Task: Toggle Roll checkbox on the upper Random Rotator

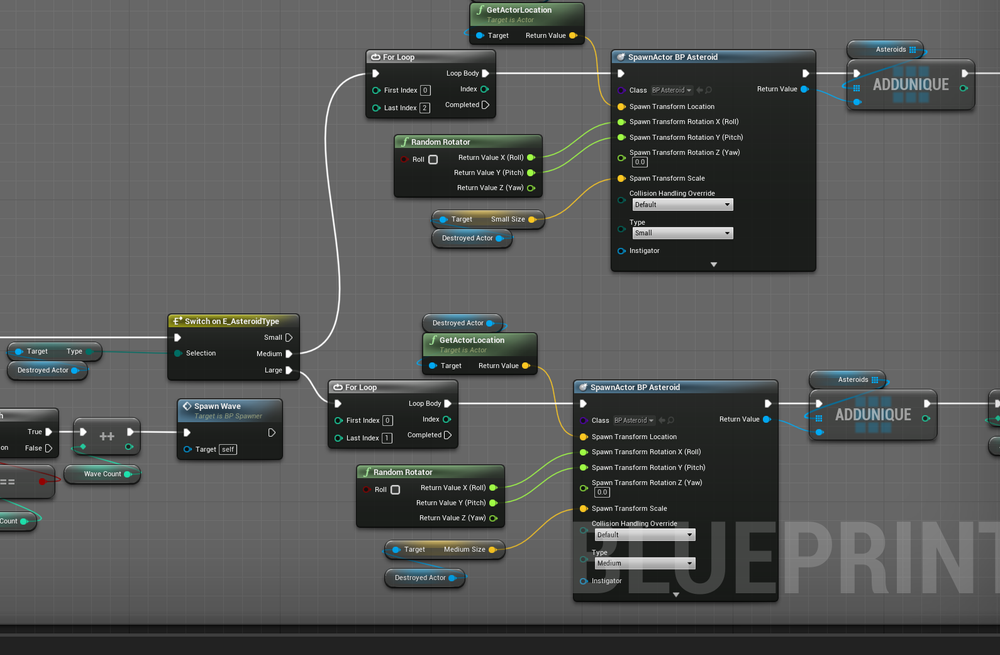Action: click(433, 159)
